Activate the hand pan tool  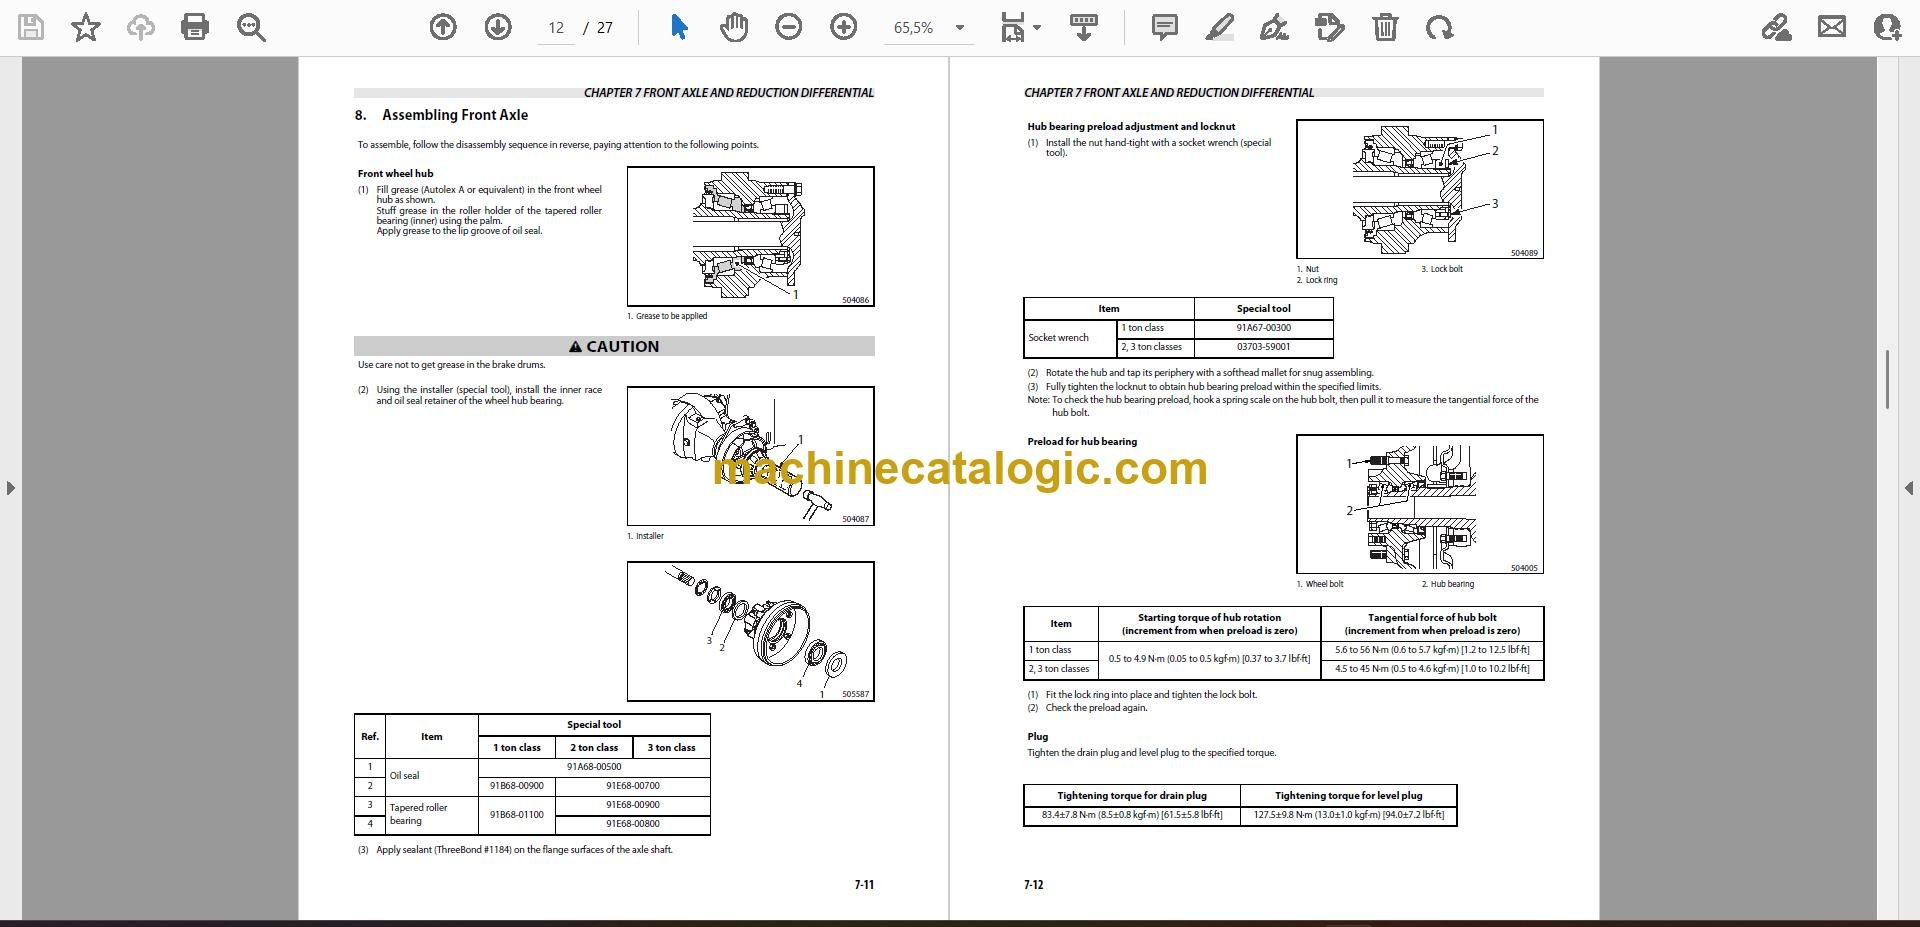(734, 27)
